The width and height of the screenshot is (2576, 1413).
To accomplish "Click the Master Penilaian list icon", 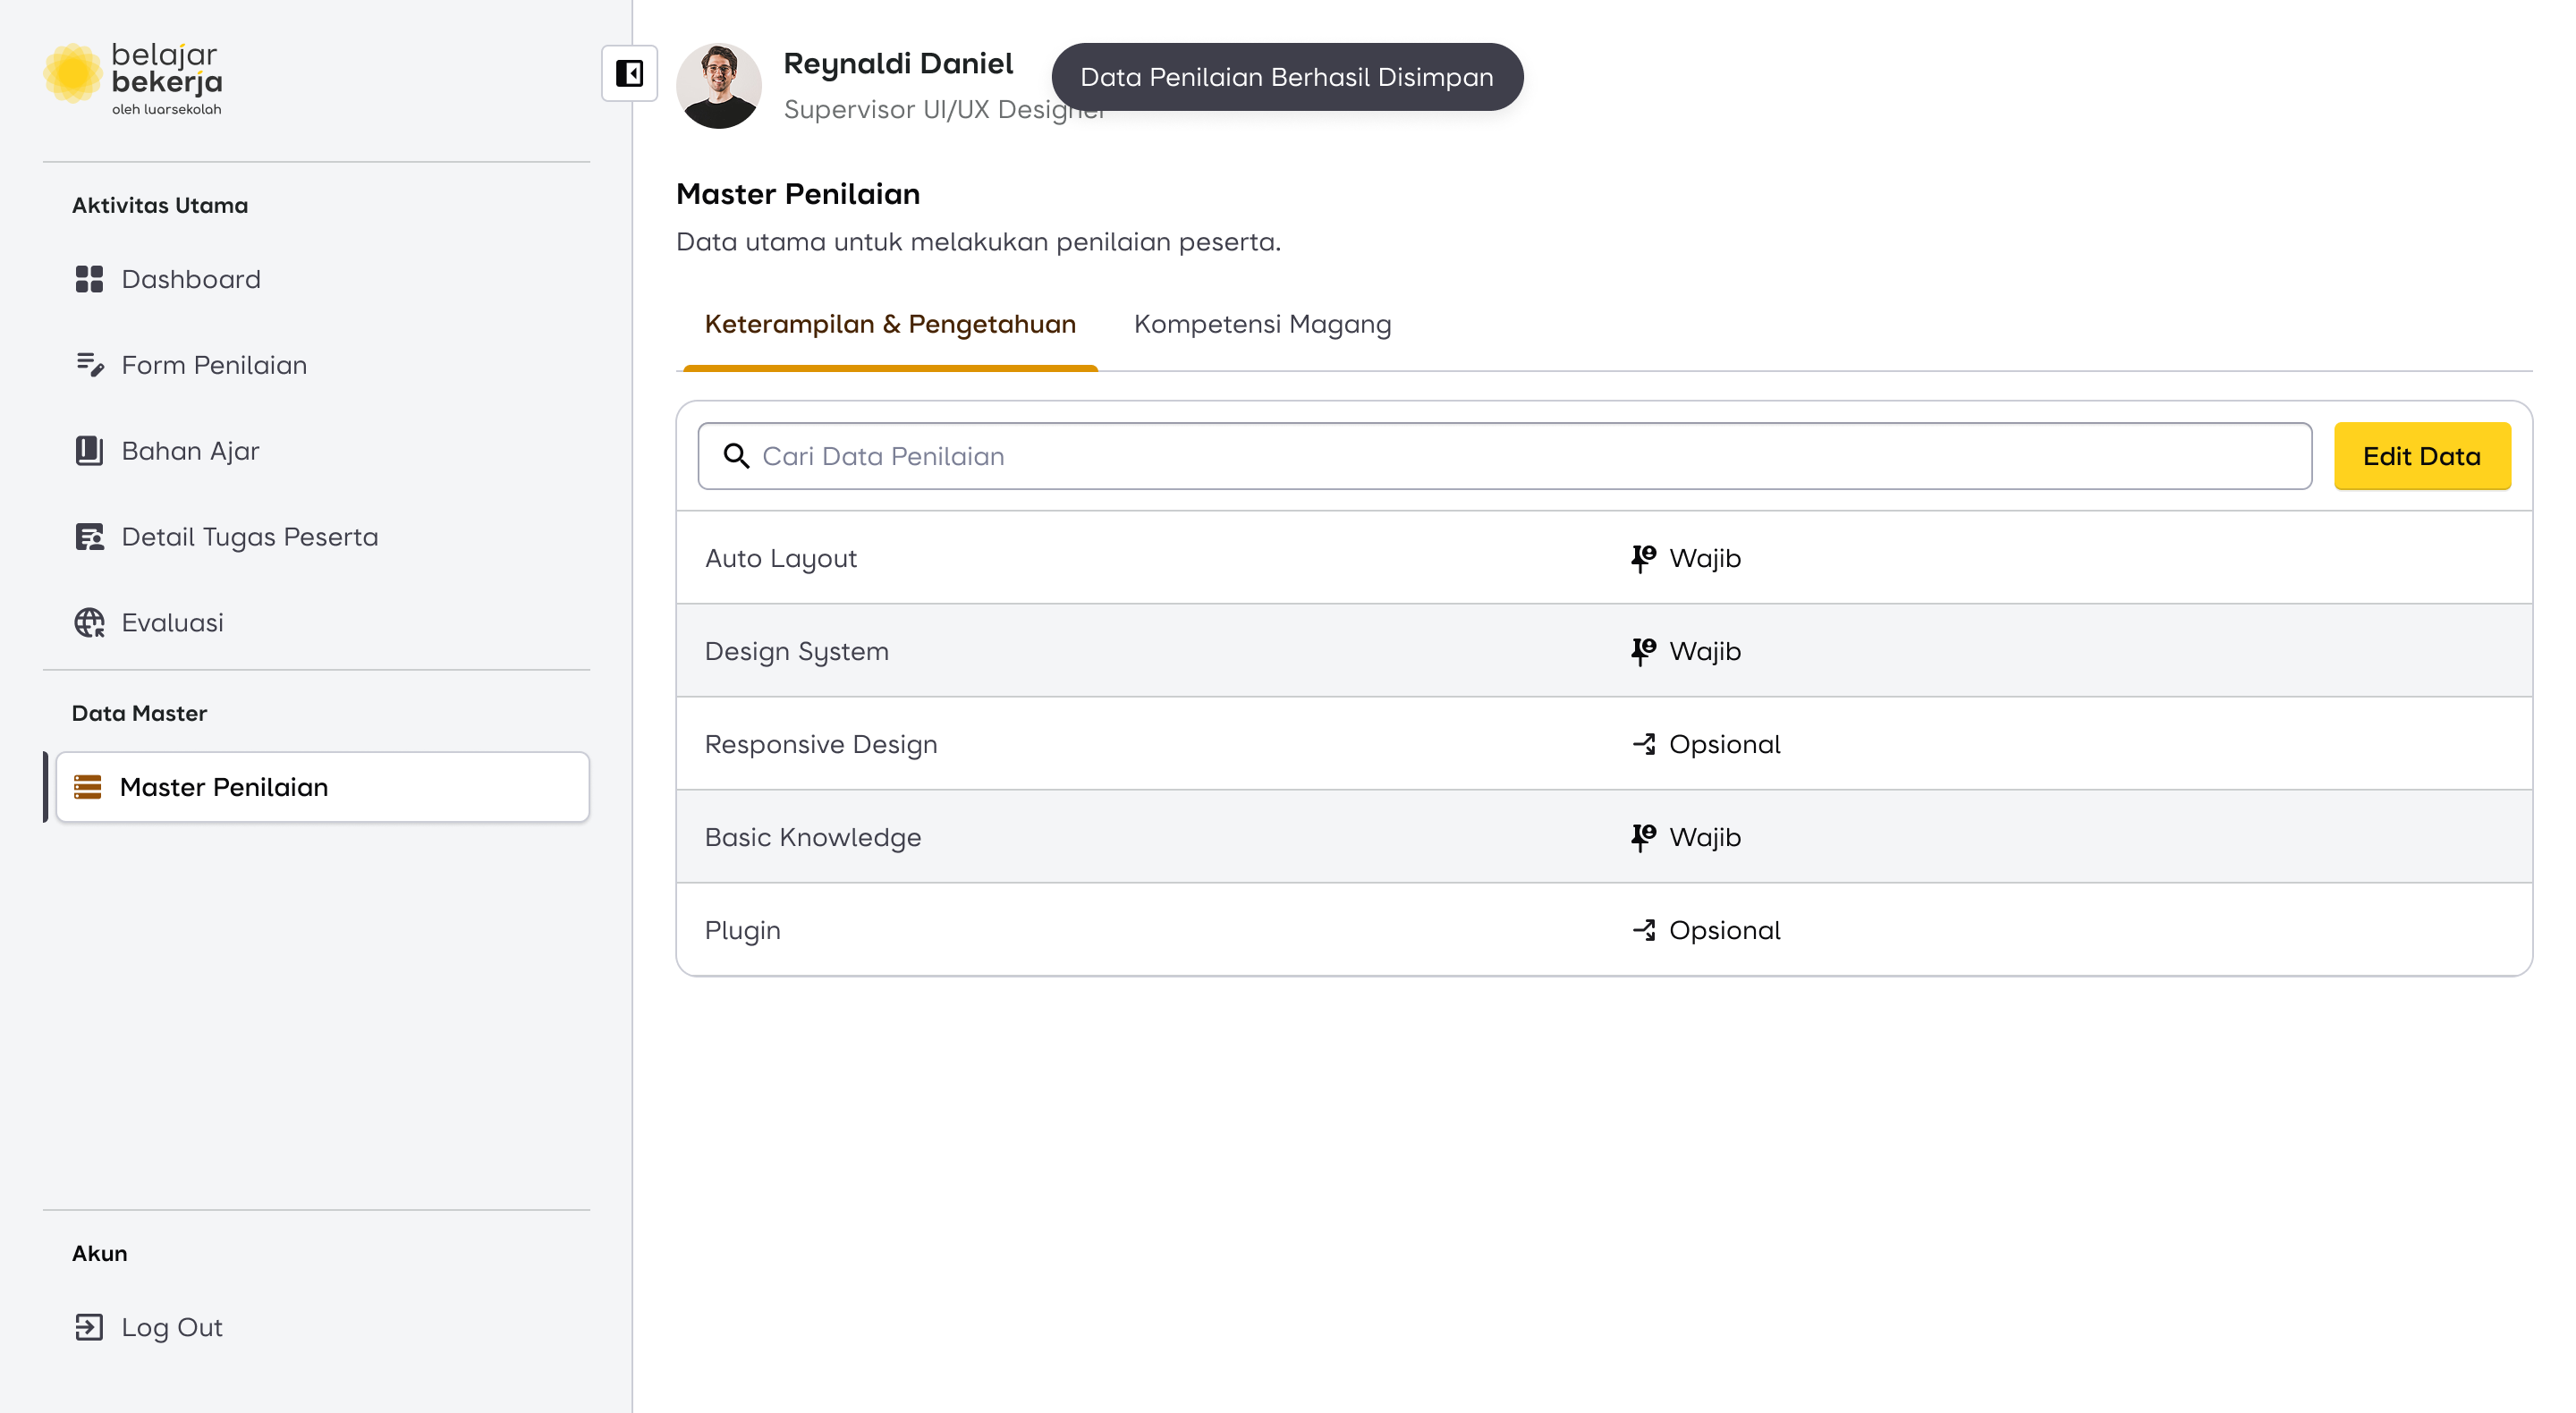I will [88, 787].
